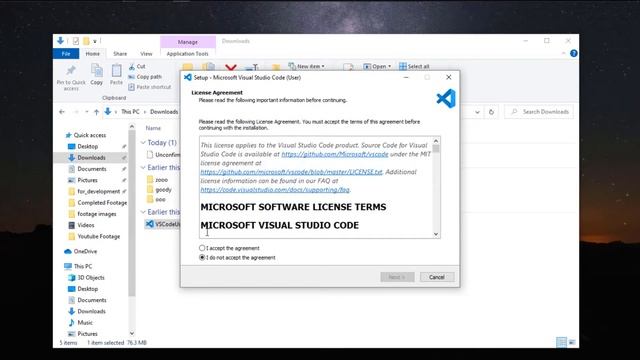Click 'Downloads' in the address breadcrumb
Image resolution: width=640 pixels, height=360 pixels.
(x=164, y=112)
